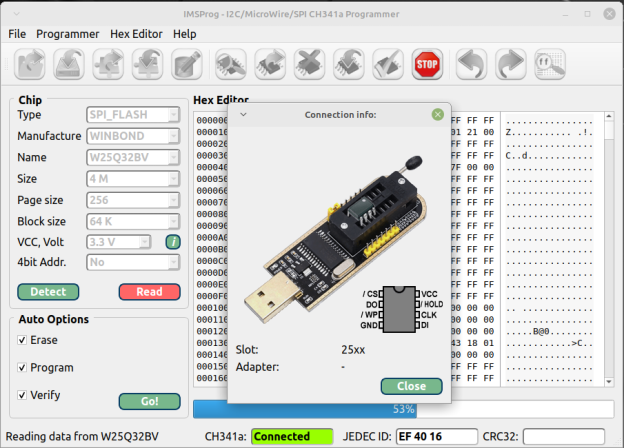Viewport: 624px width, 448px height.
Task: Click the green info icon beside VCC
Action: pos(173,242)
